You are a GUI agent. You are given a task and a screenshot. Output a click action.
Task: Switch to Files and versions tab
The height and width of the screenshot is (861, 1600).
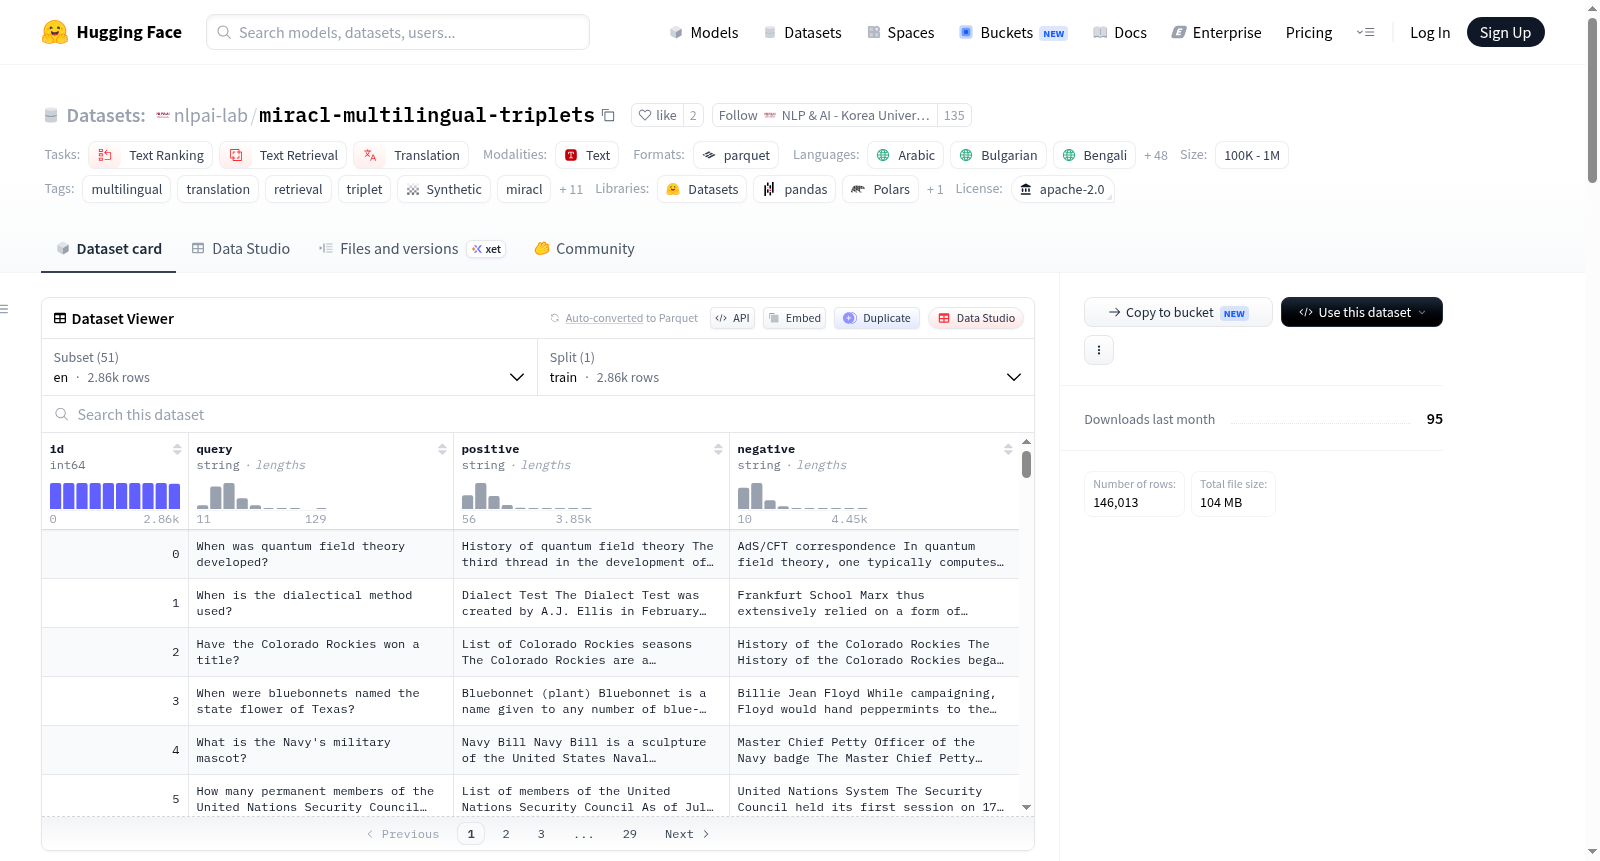412,249
